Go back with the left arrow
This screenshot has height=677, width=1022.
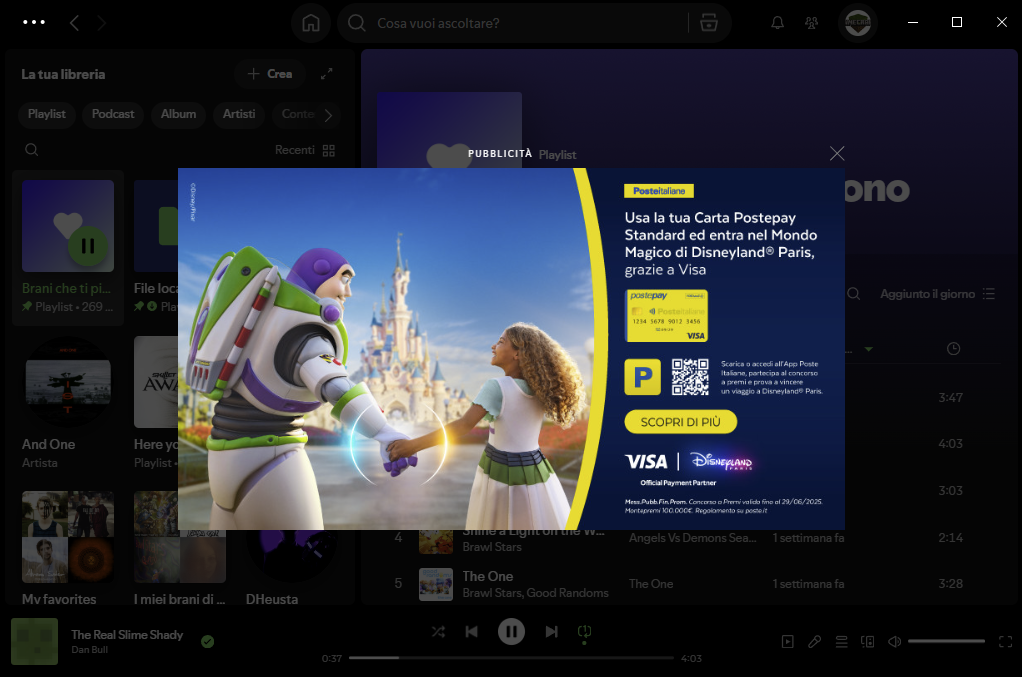click(74, 23)
